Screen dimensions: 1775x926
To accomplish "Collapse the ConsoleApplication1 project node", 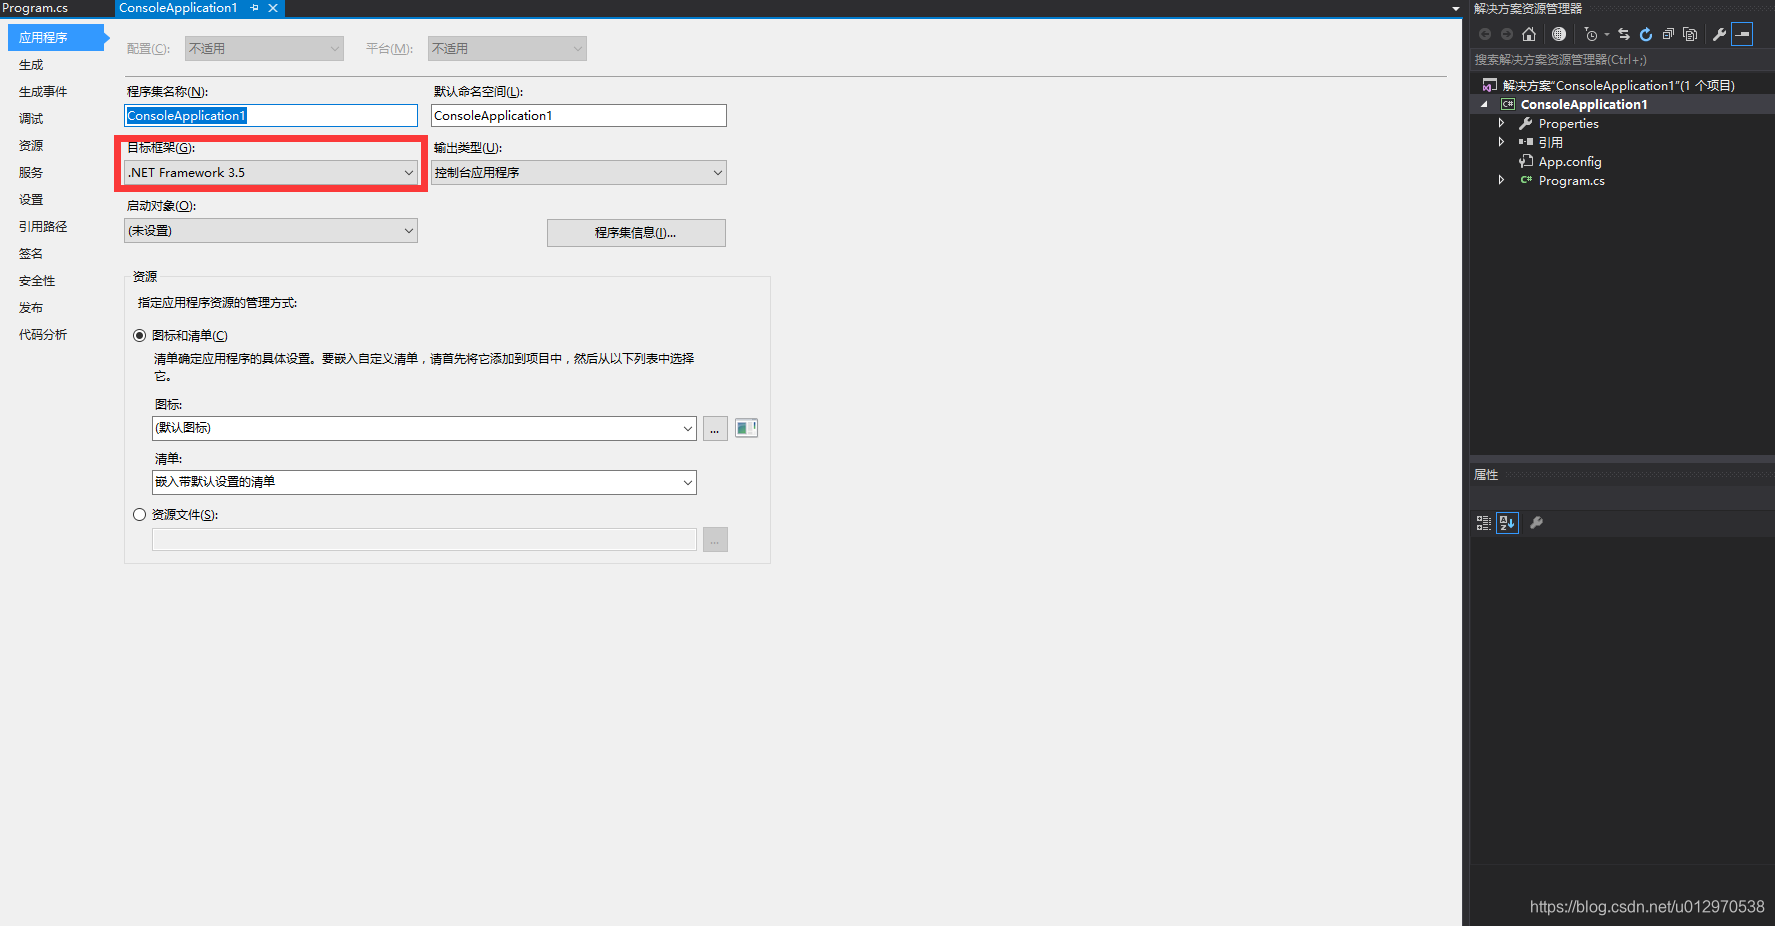I will coord(1484,104).
